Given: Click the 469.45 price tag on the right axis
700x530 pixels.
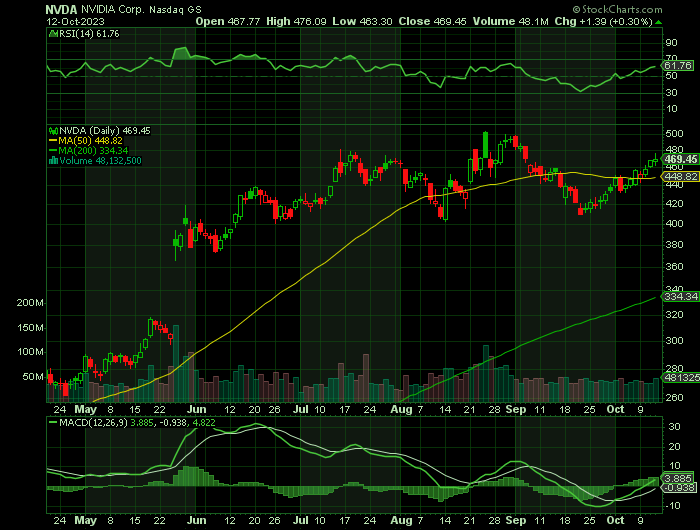Looking at the screenshot, I should [x=681, y=159].
